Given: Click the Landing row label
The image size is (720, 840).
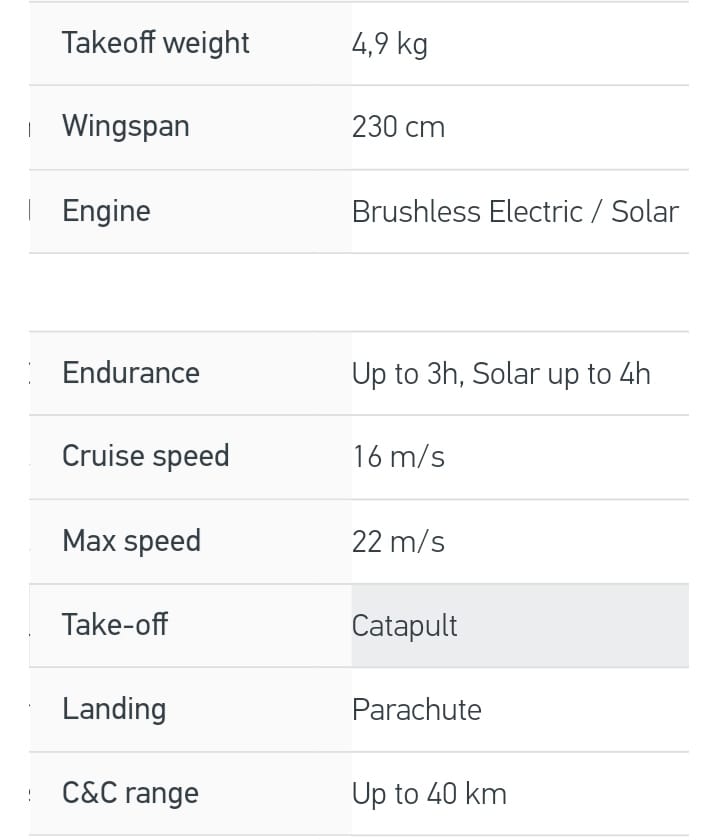Looking at the screenshot, I should tap(114, 709).
